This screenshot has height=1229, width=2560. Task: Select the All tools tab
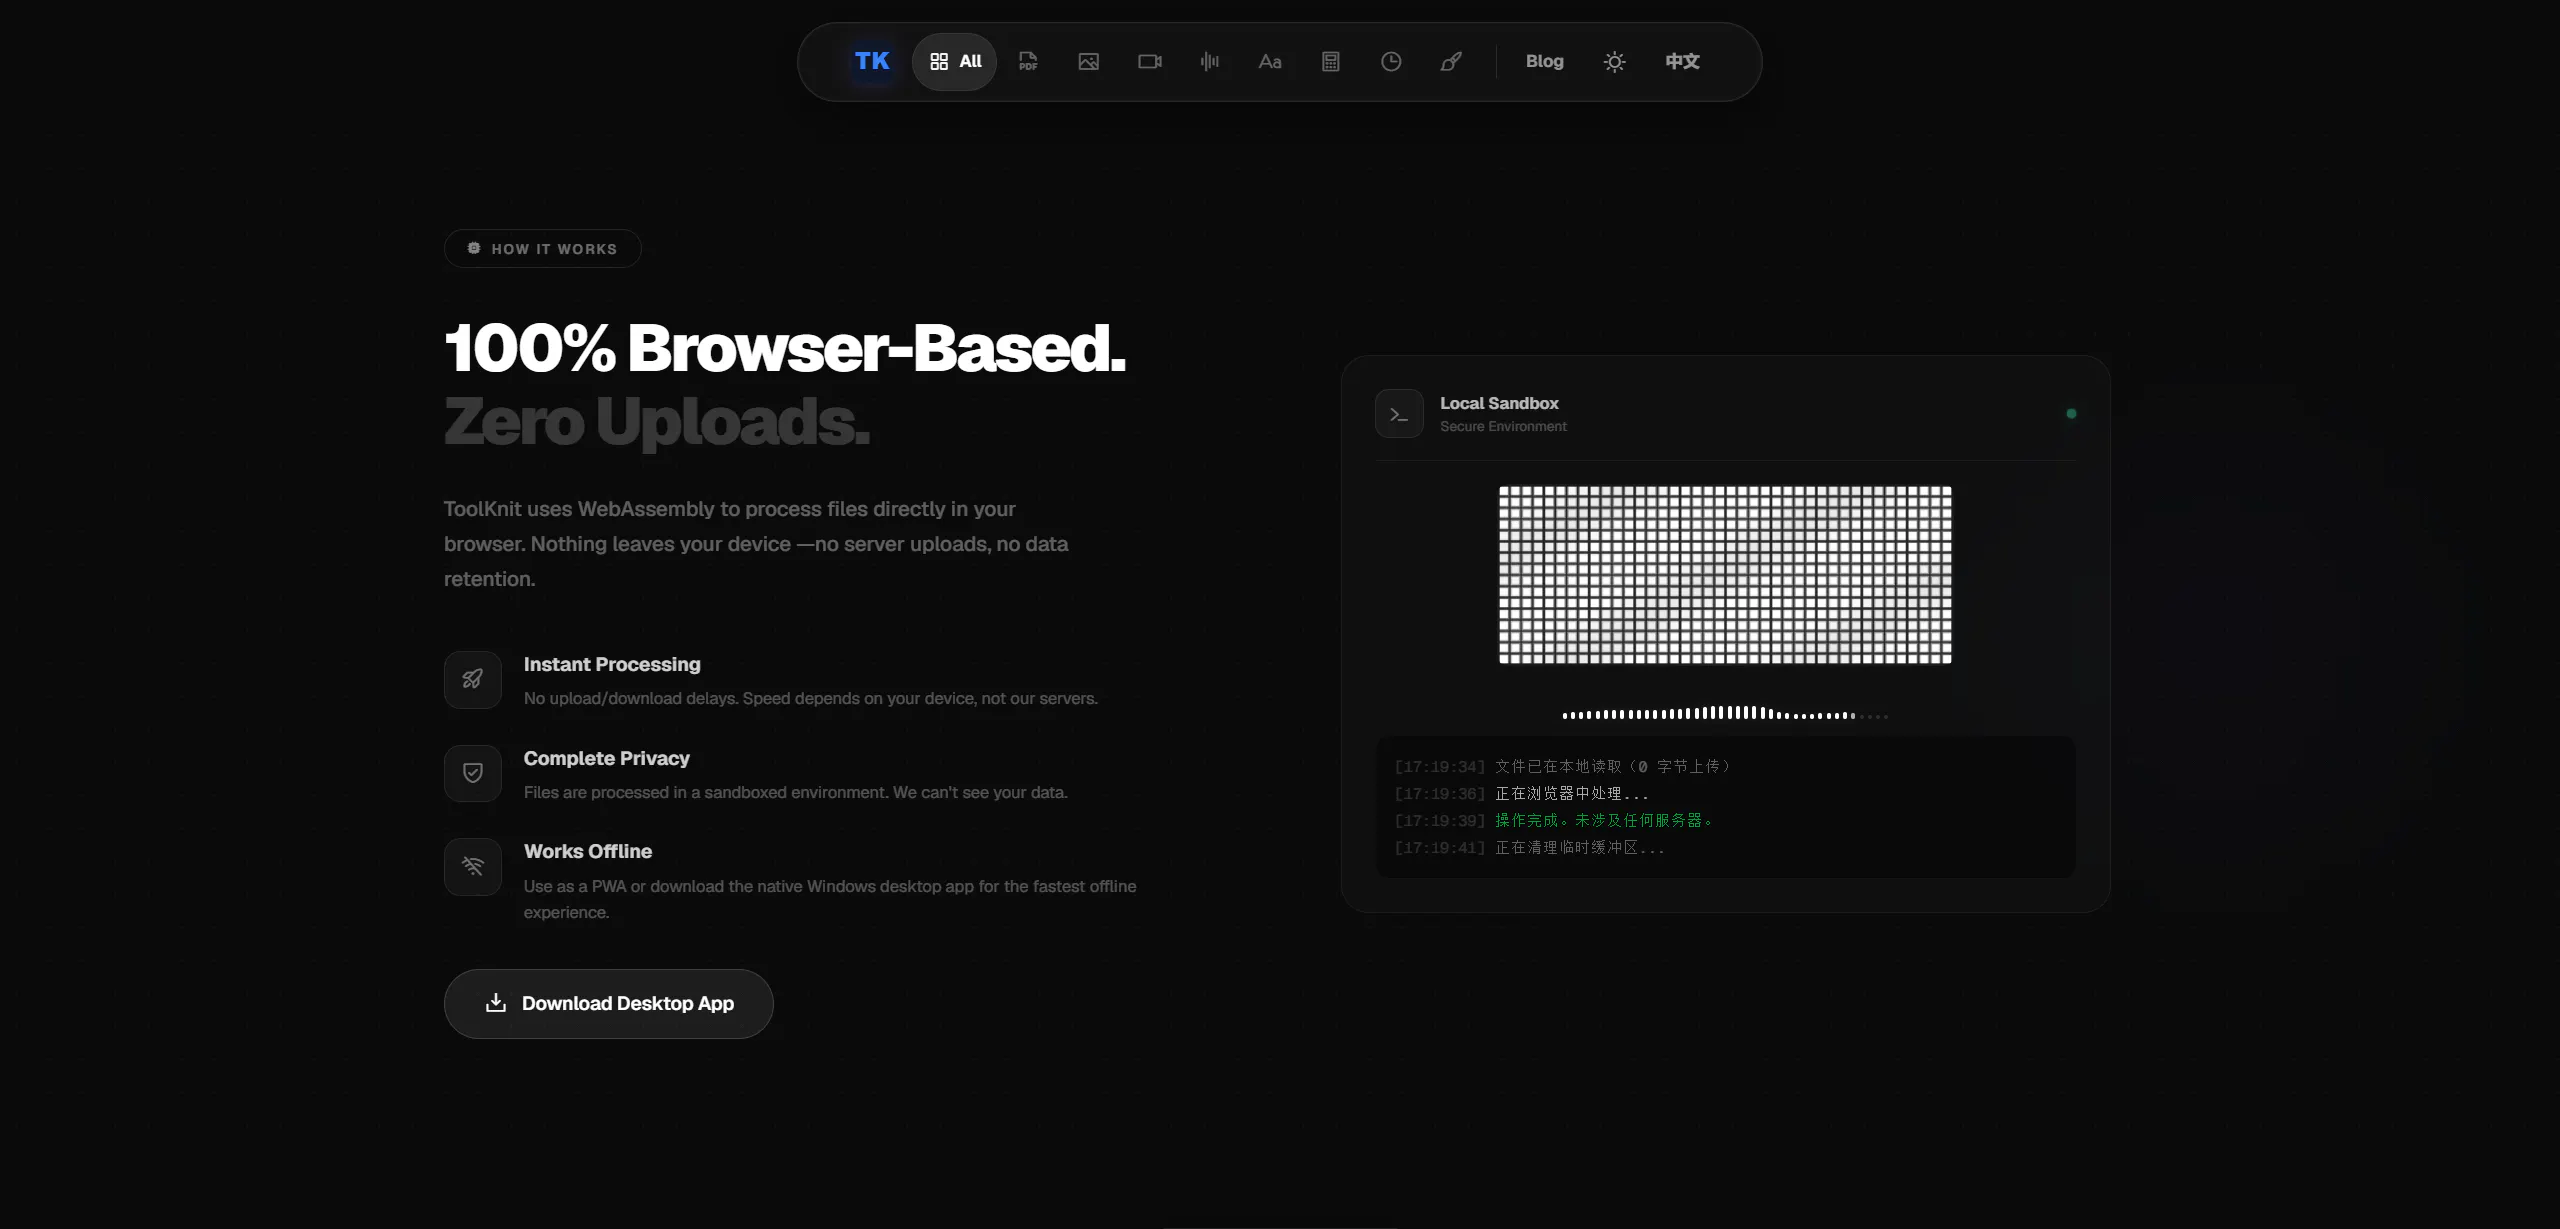[955, 61]
